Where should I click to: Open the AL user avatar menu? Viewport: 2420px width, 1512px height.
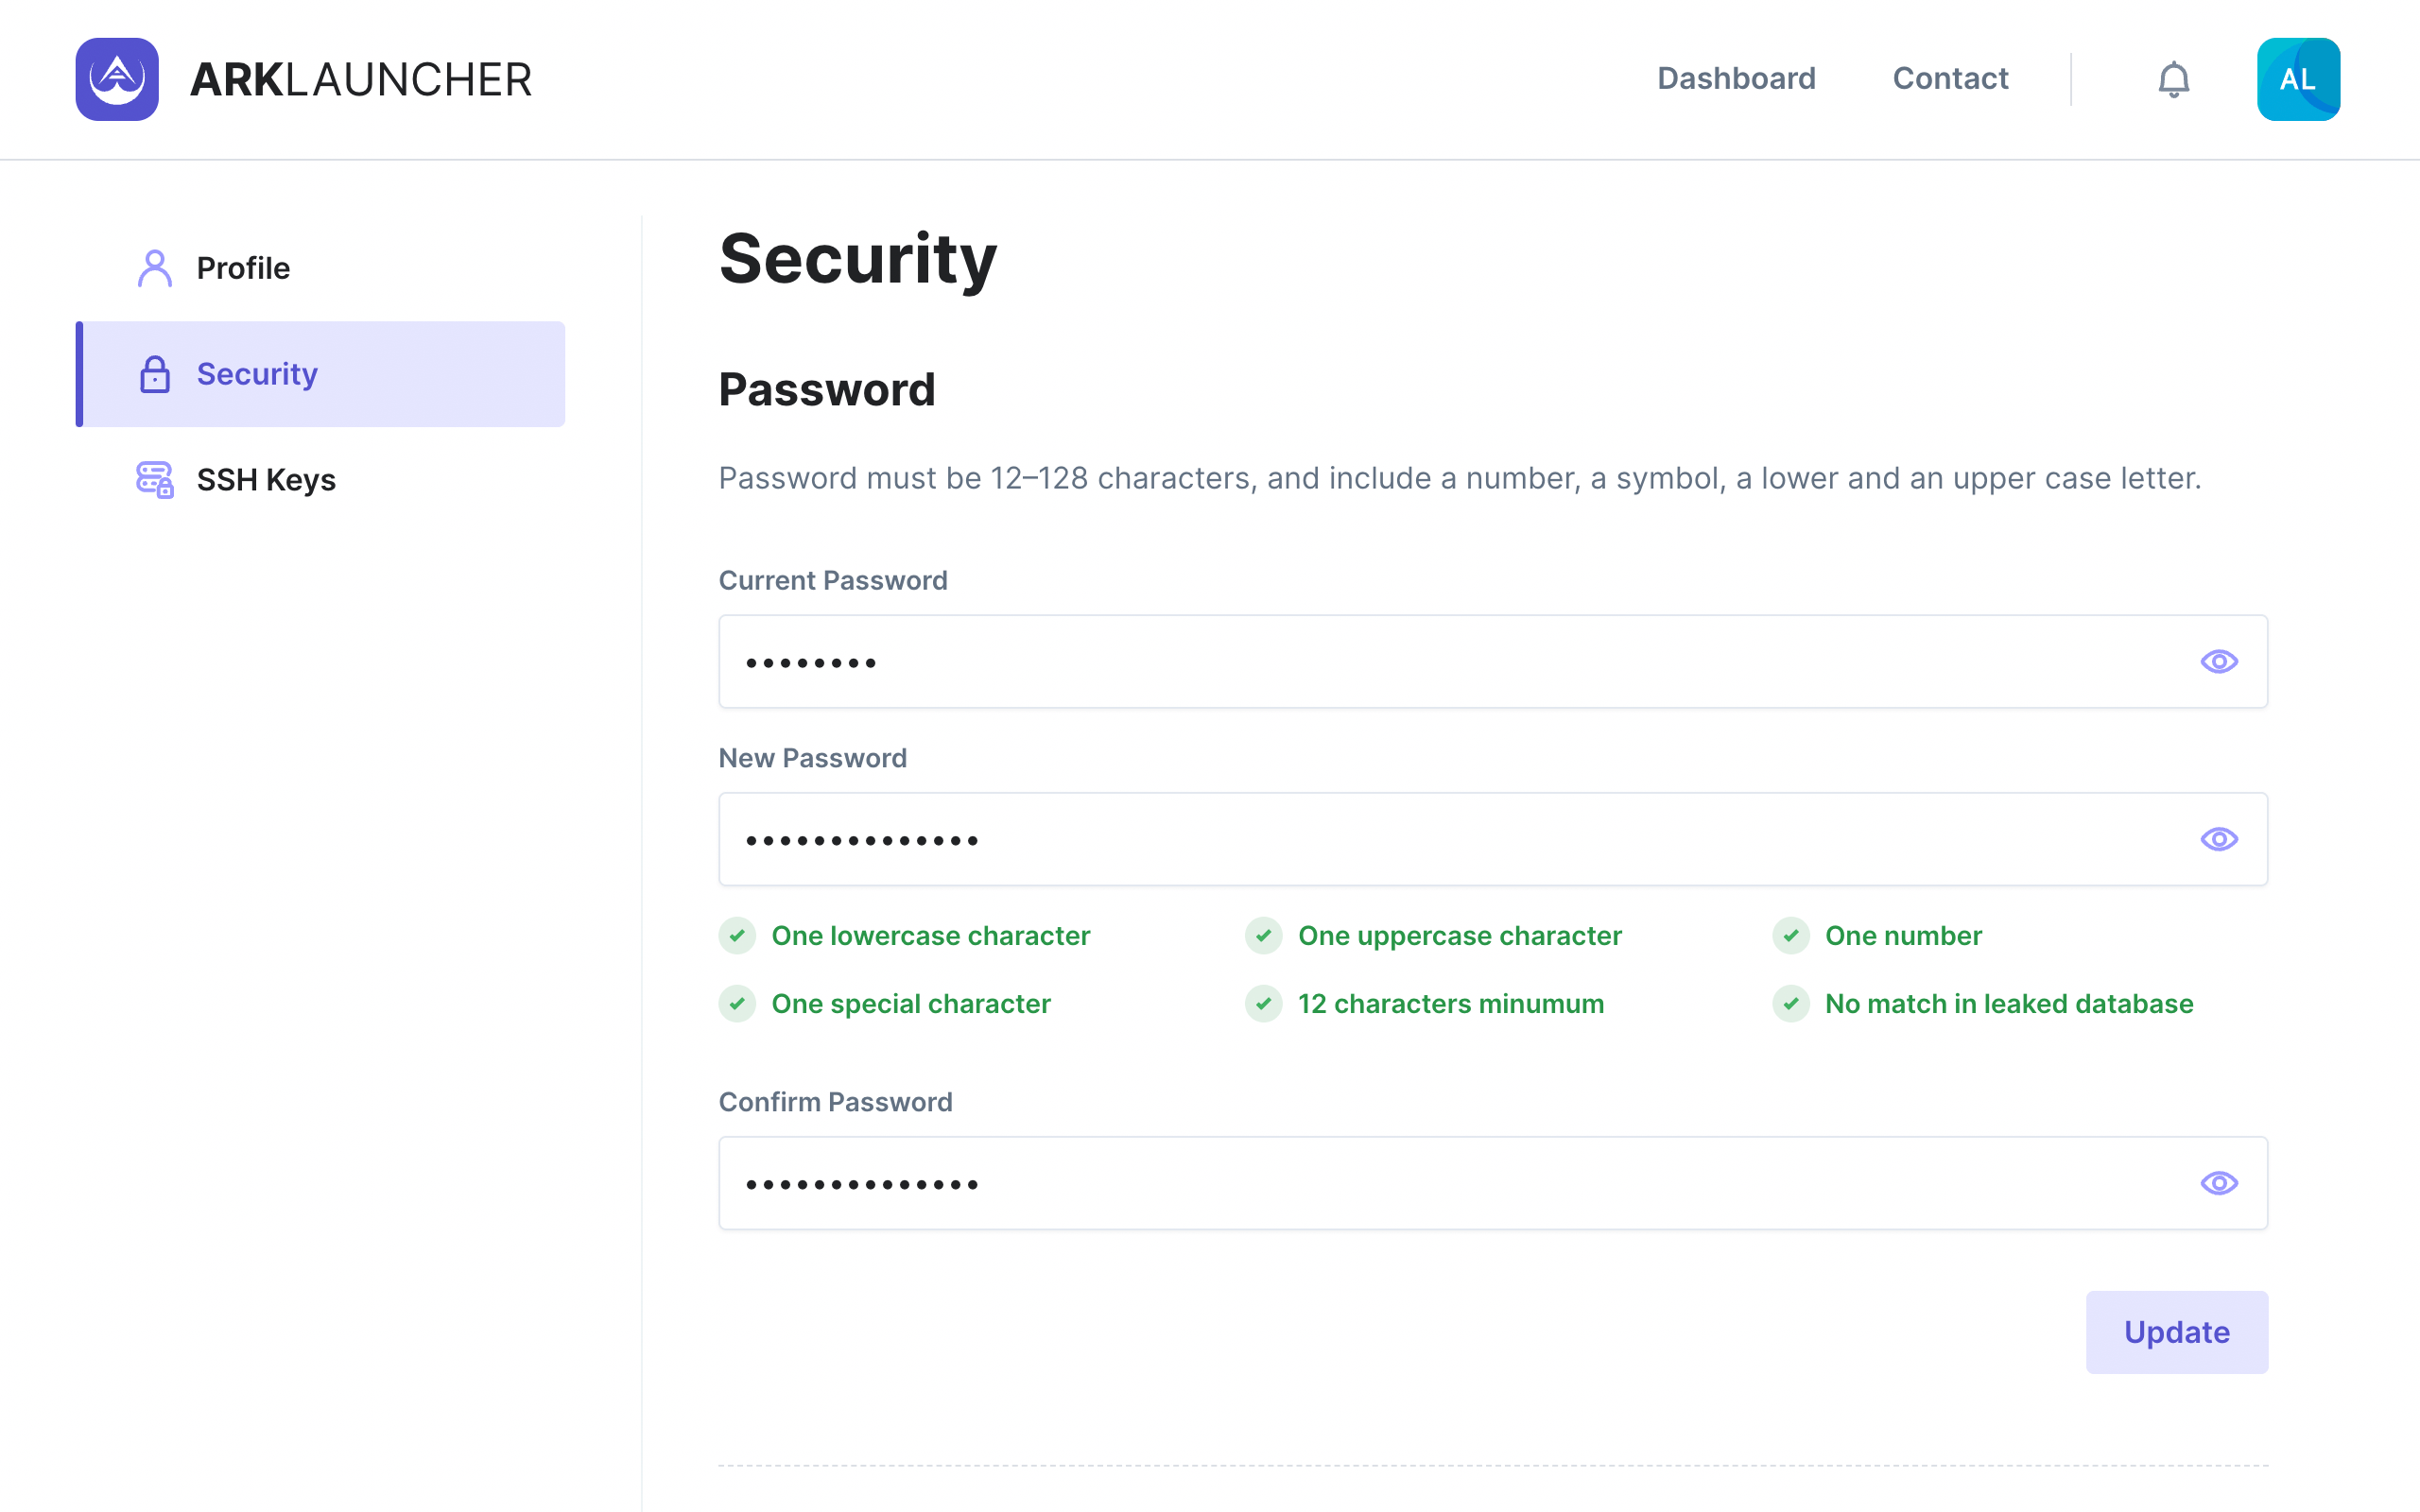(2297, 79)
